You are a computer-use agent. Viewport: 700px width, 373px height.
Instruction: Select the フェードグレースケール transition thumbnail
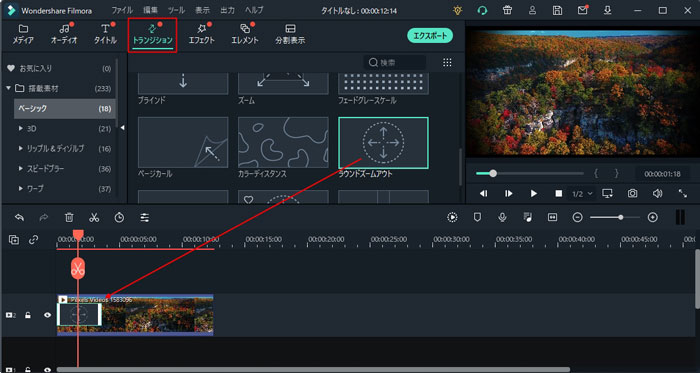click(383, 83)
